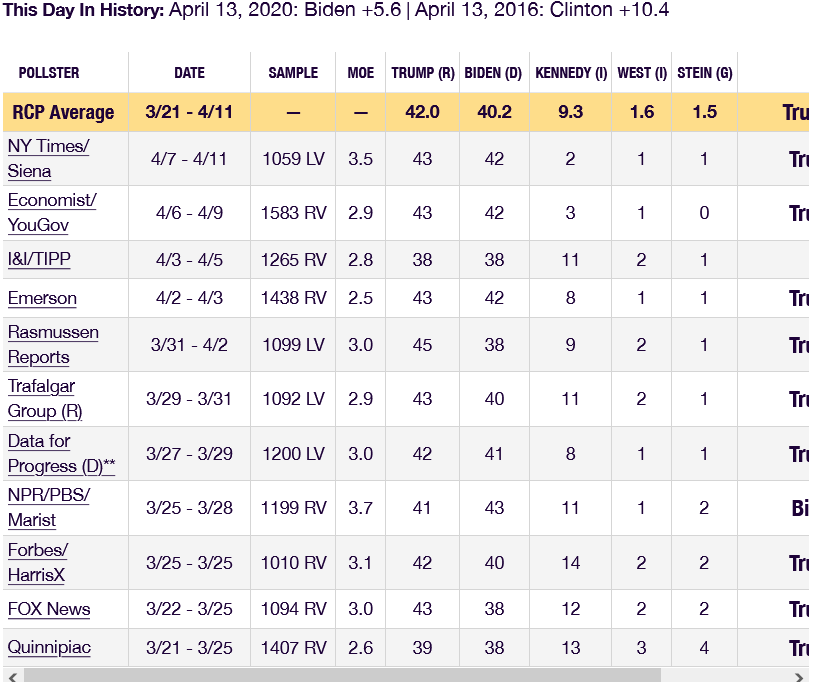Click Rasmussen sample 1099 LV

coord(293,345)
